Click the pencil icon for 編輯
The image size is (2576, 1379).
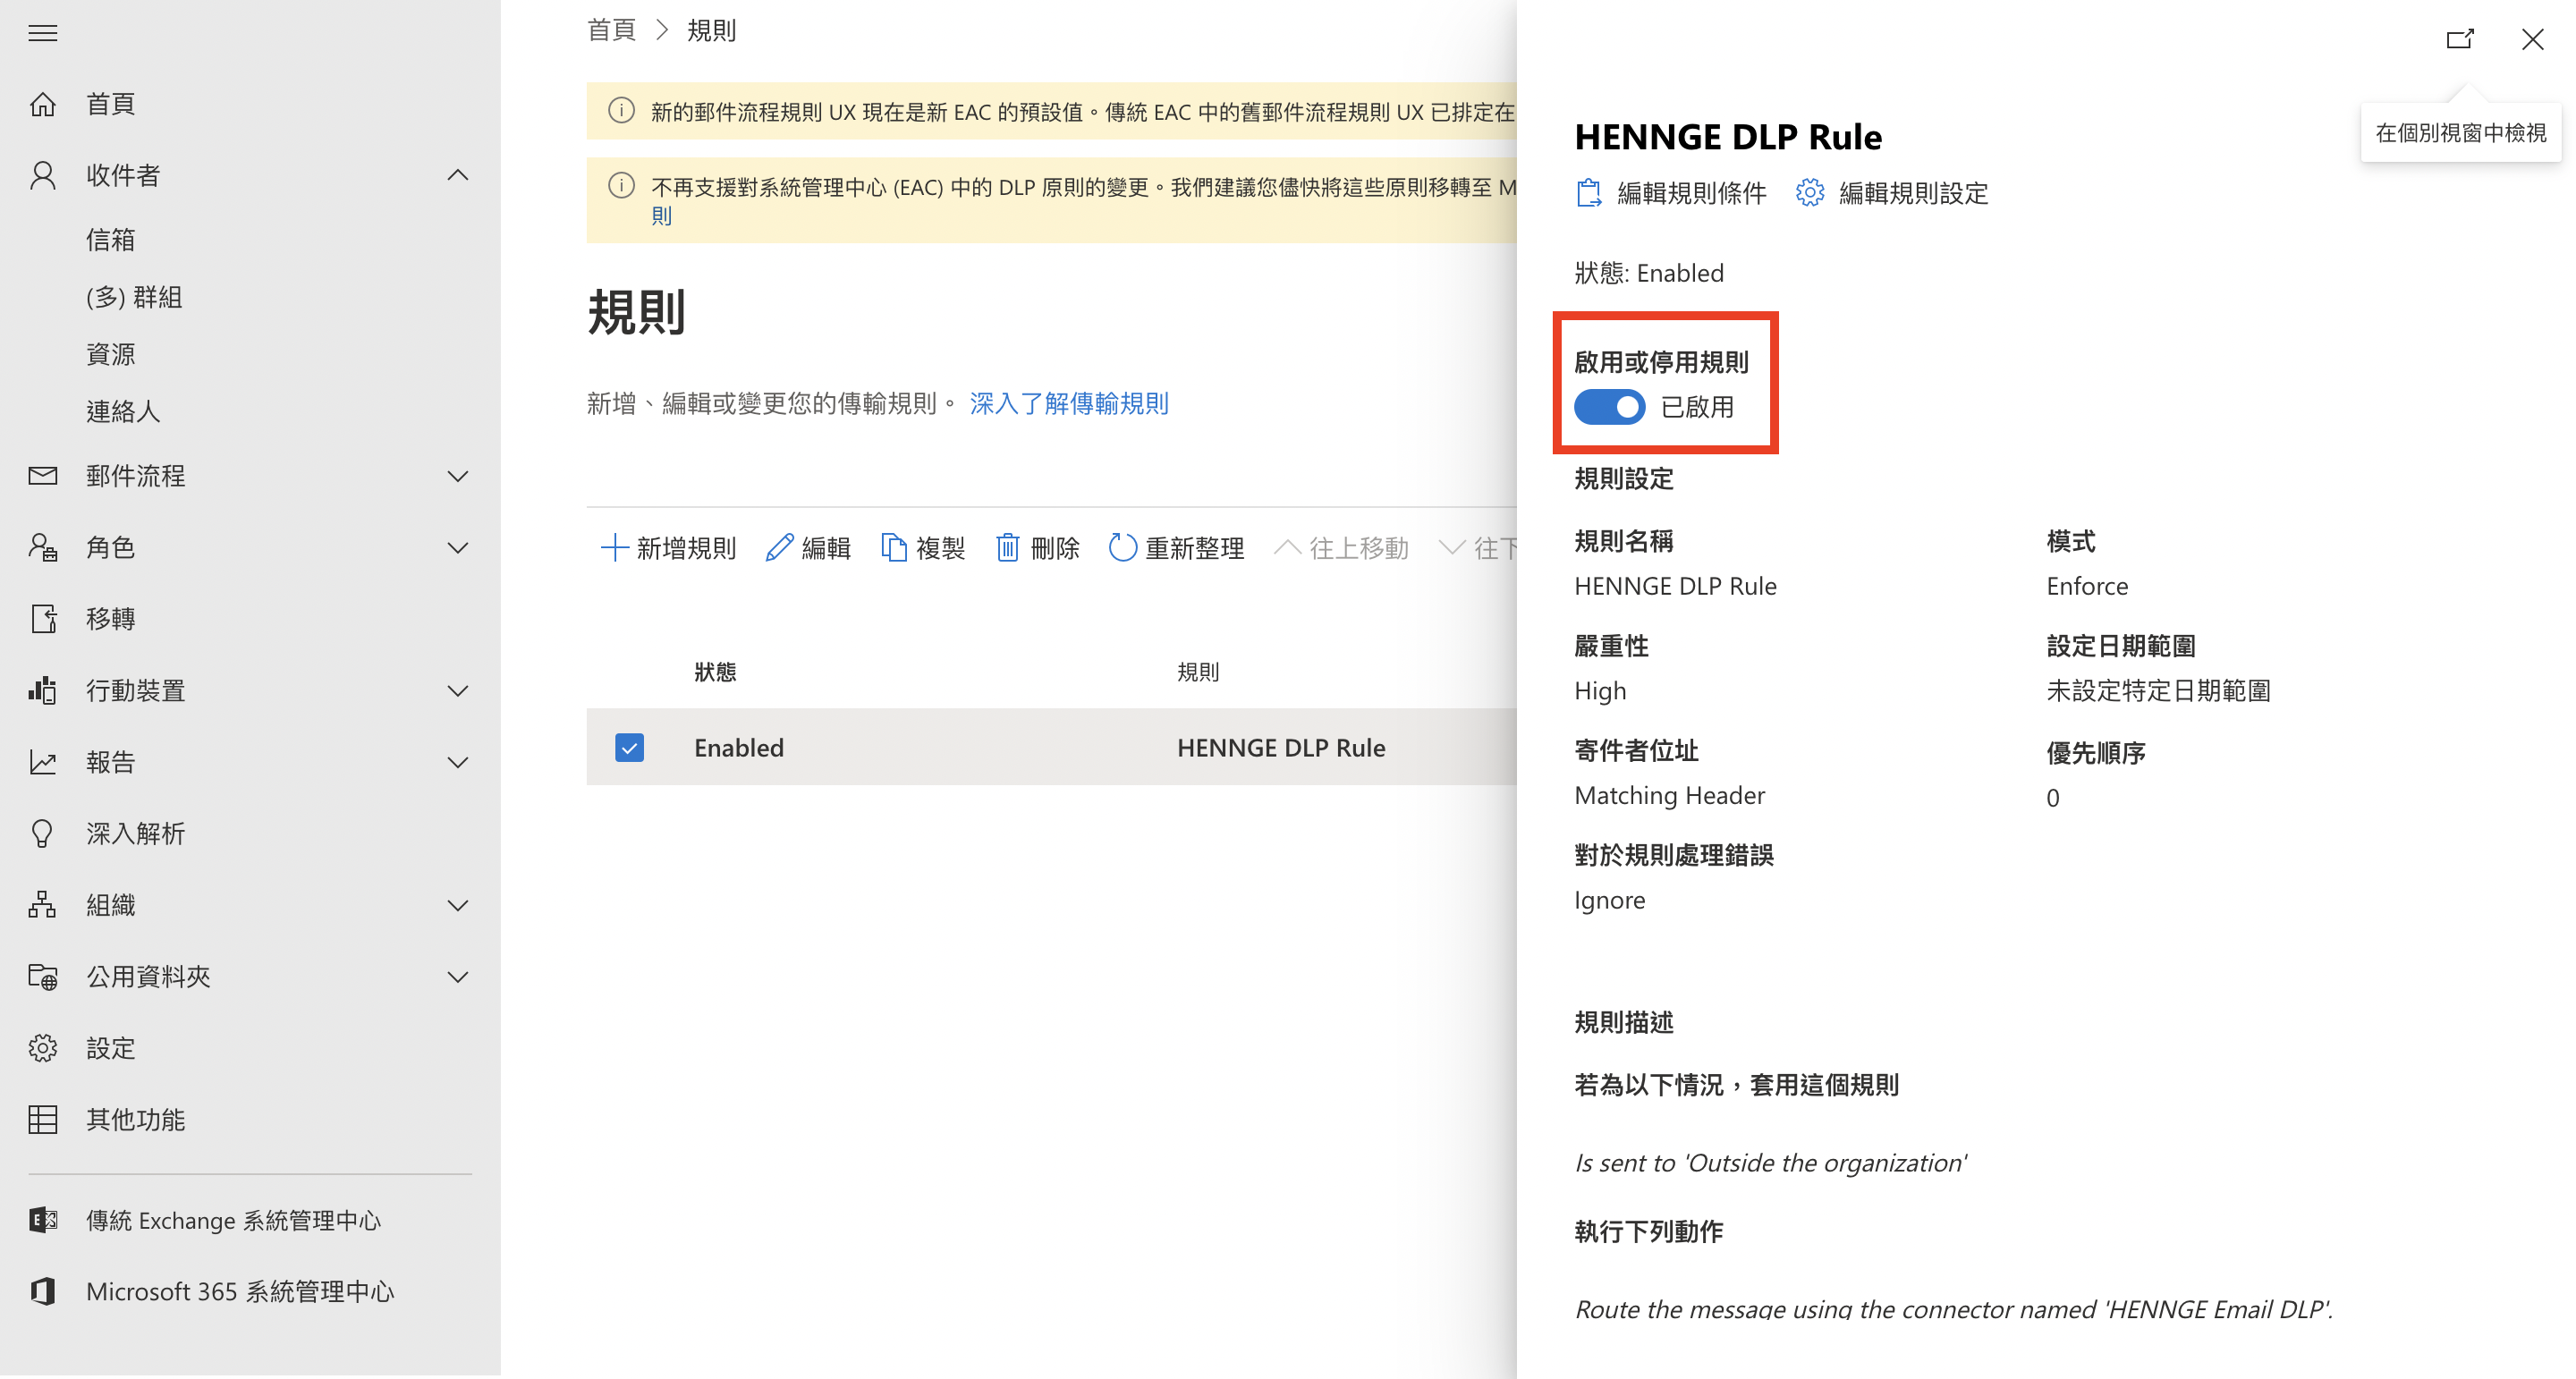780,548
